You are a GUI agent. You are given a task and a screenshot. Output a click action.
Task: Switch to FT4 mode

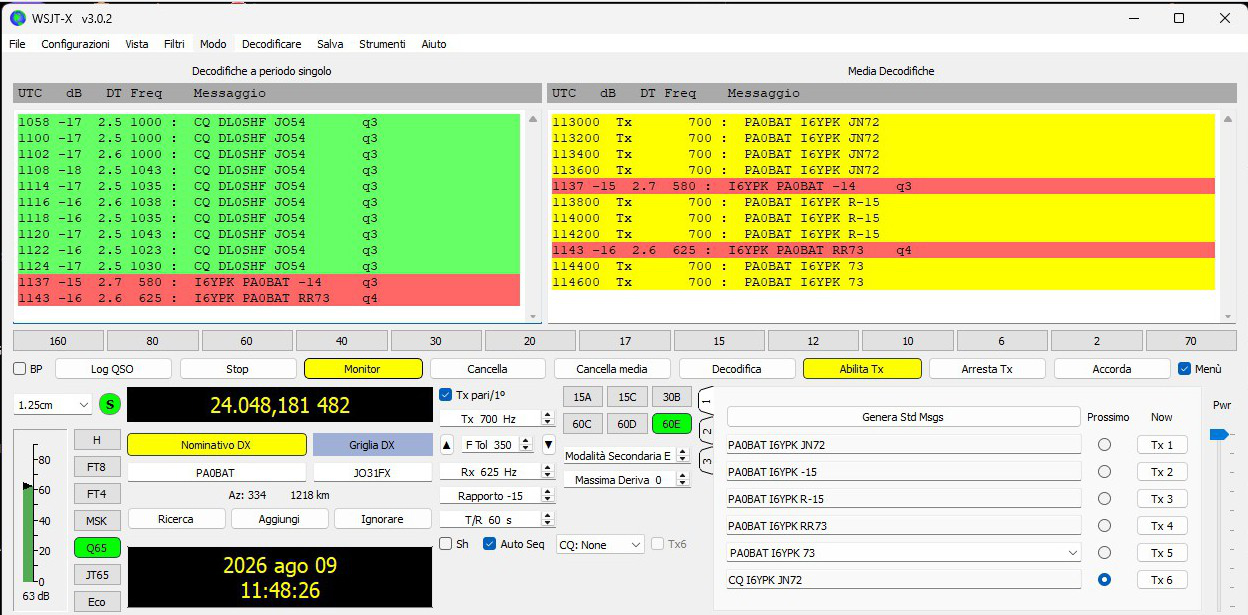97,494
